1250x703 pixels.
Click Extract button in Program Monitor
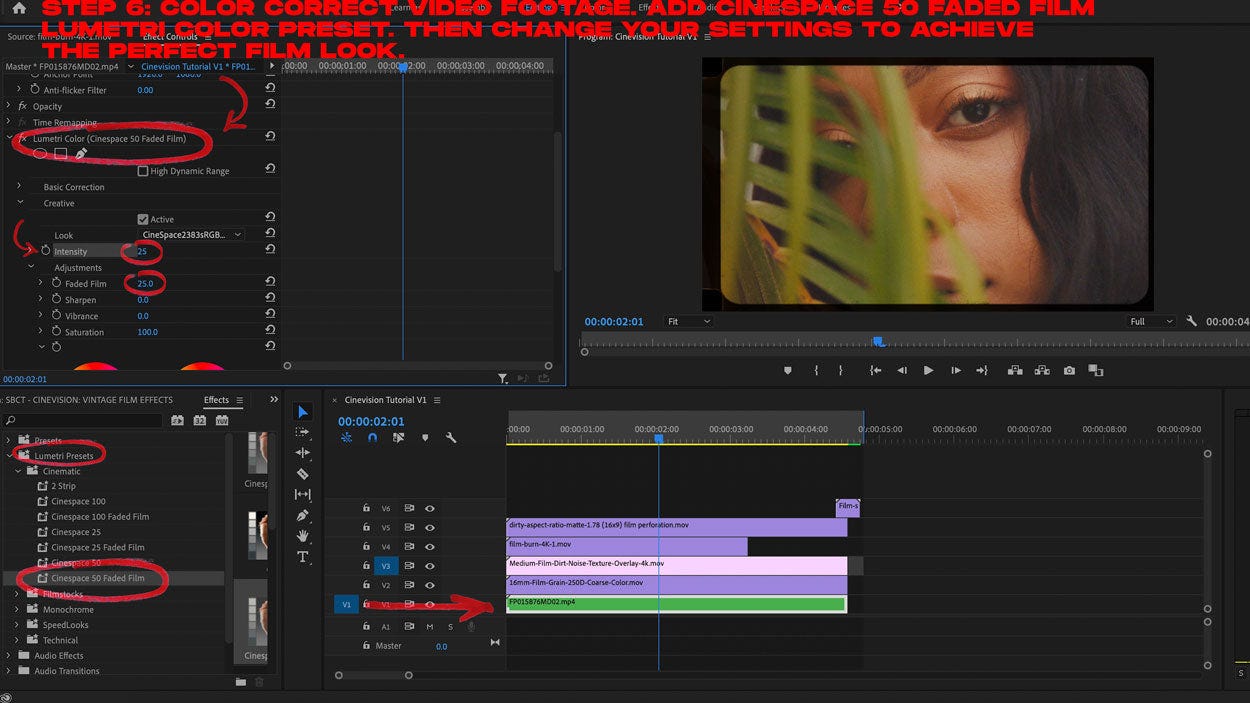click(1042, 370)
